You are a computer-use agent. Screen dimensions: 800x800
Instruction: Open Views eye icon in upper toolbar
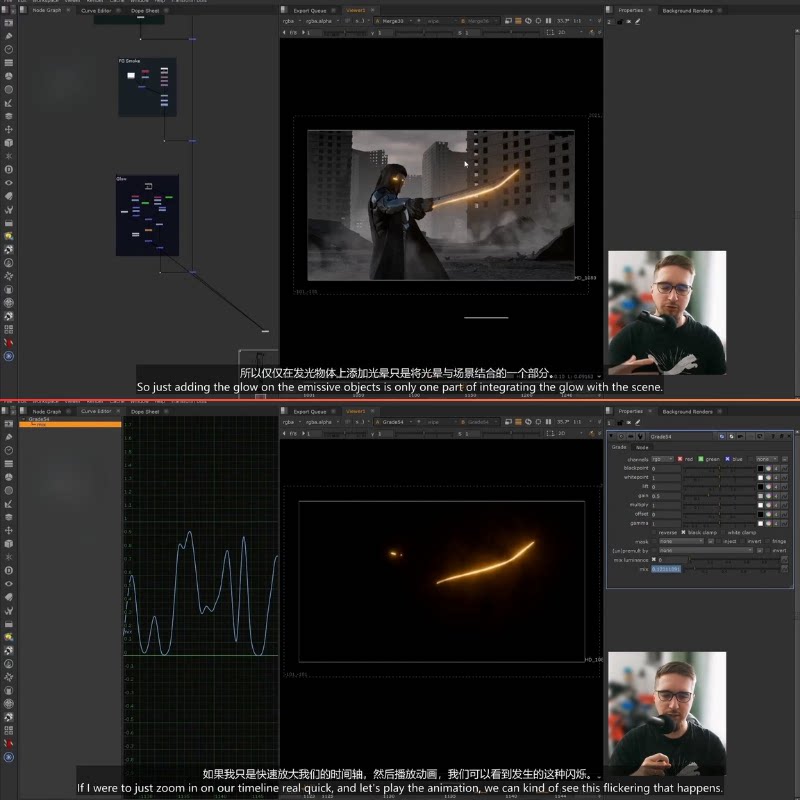9,182
